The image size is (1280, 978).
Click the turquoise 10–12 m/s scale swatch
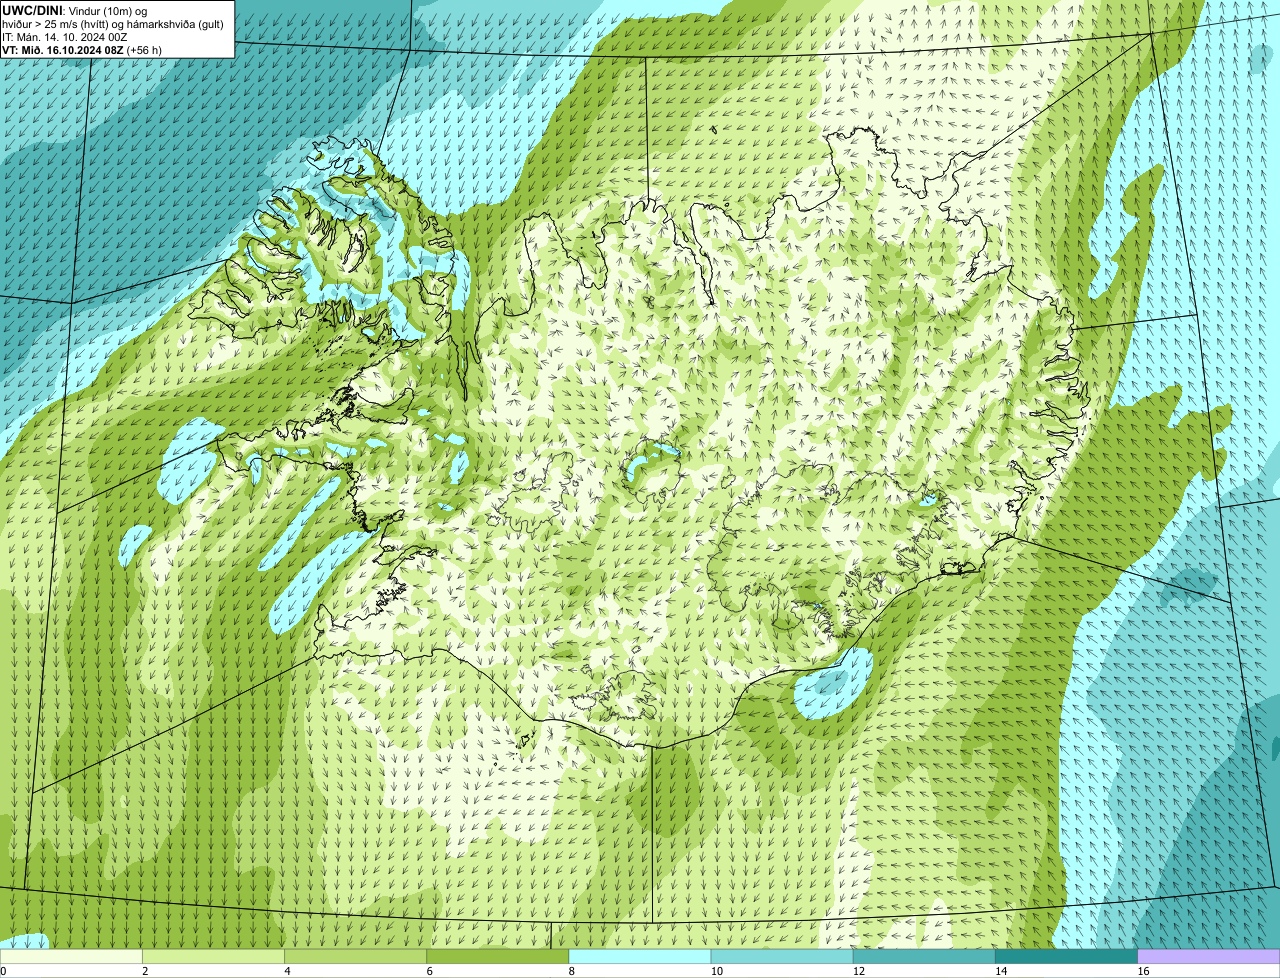[782, 956]
